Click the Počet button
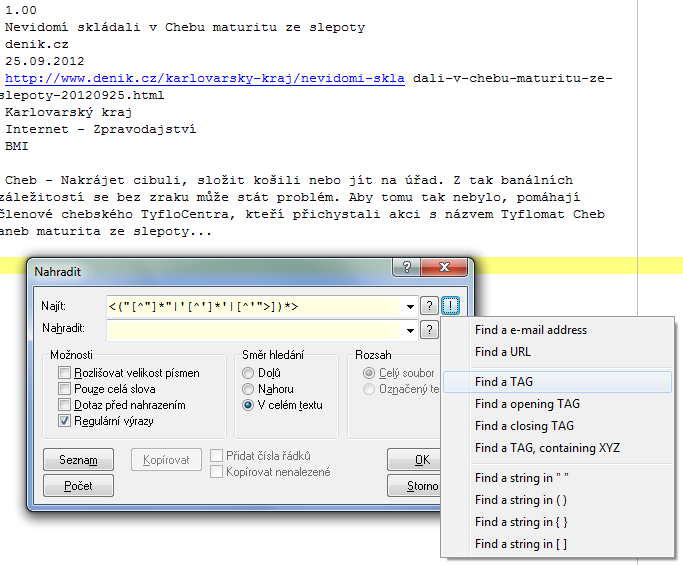 coord(78,486)
